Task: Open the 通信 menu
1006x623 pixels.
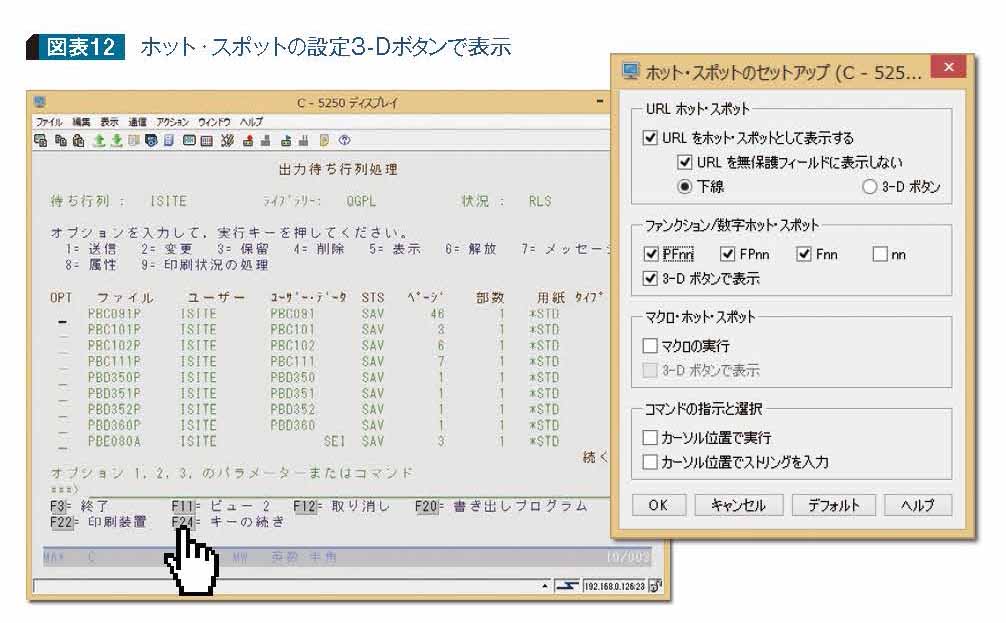Action: coord(137,121)
